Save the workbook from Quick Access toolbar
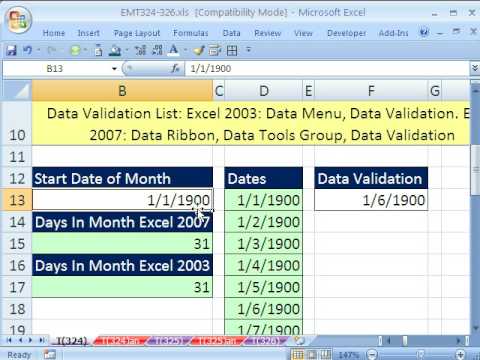This screenshot has width=480, height=360. click(x=11, y=50)
